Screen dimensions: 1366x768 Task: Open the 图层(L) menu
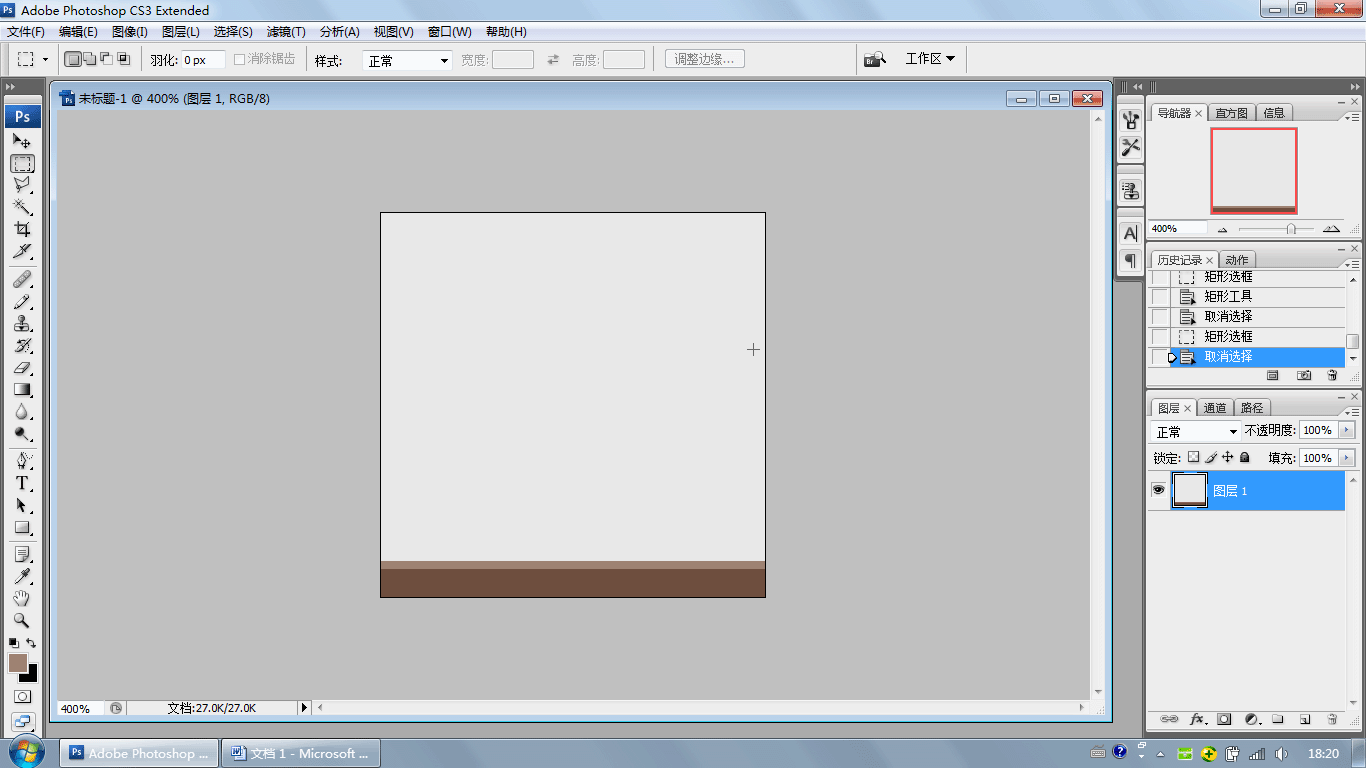coord(181,32)
